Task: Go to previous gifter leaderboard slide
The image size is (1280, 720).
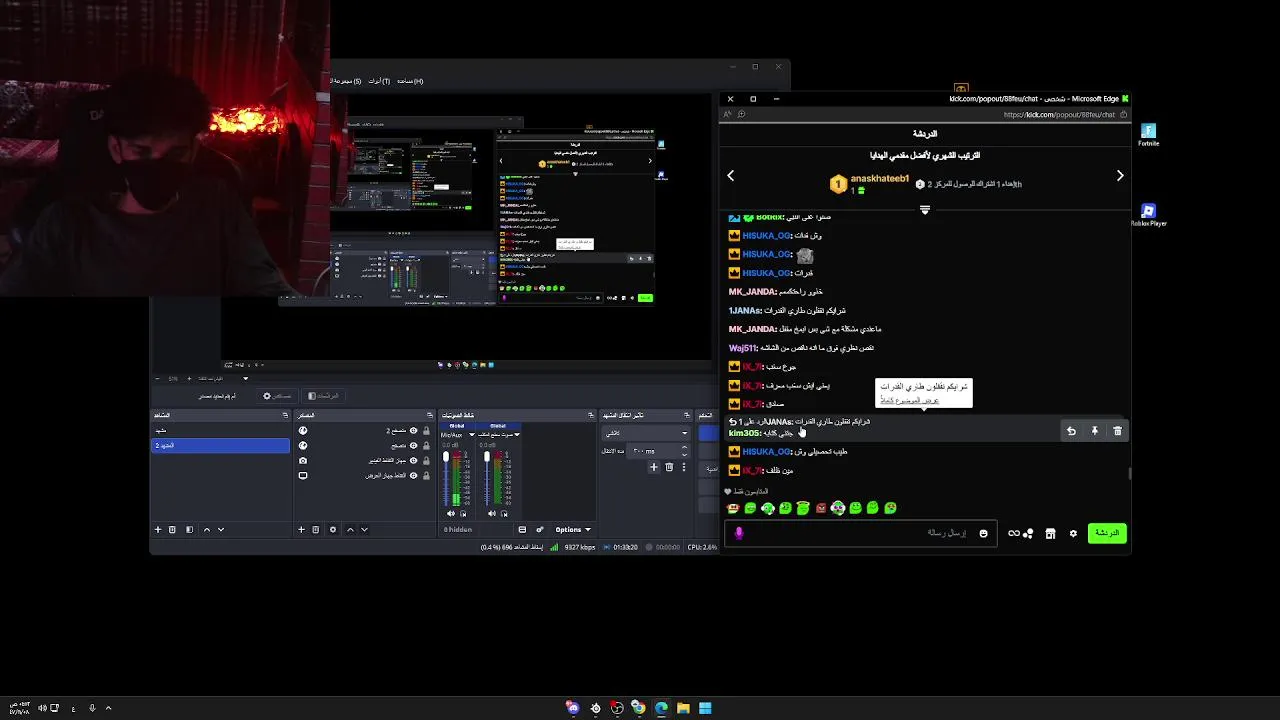Action: (x=730, y=176)
